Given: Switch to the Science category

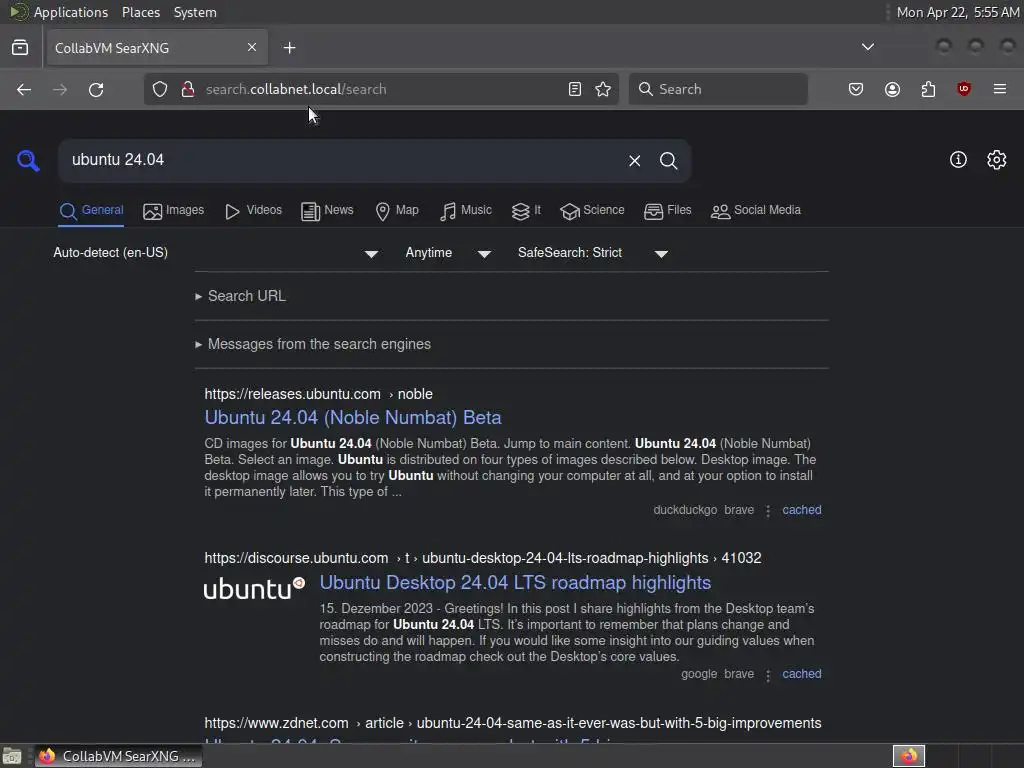Looking at the screenshot, I should point(592,210).
